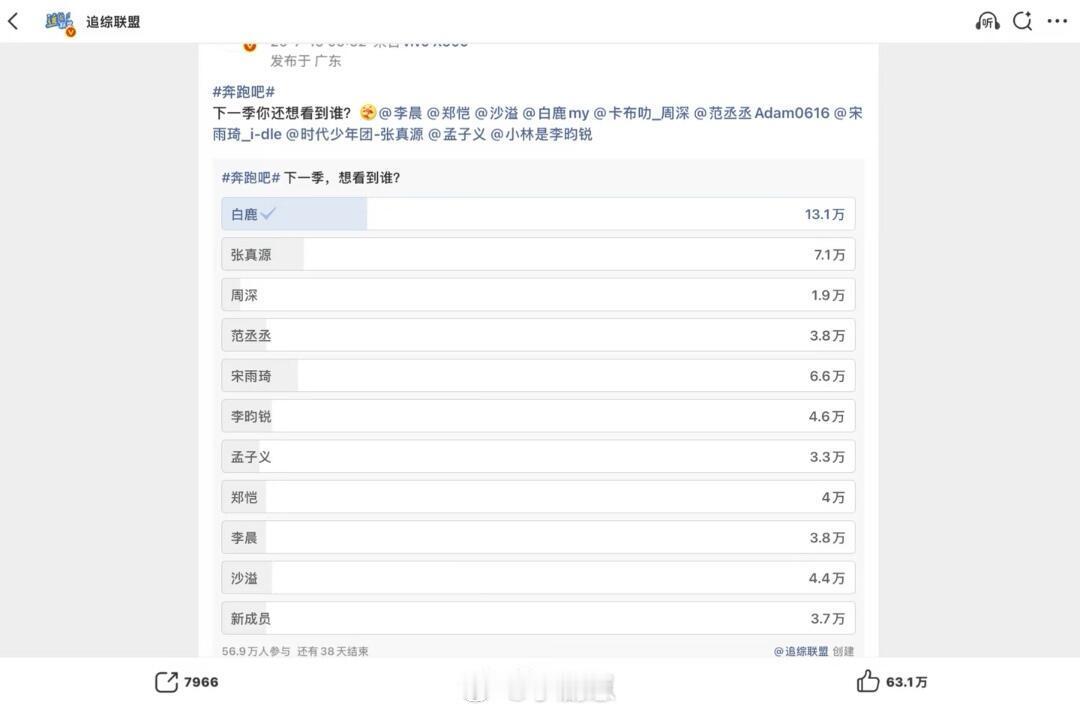1080x713 pixels.
Task: Open @孟子义 mention link
Action: tap(457, 134)
